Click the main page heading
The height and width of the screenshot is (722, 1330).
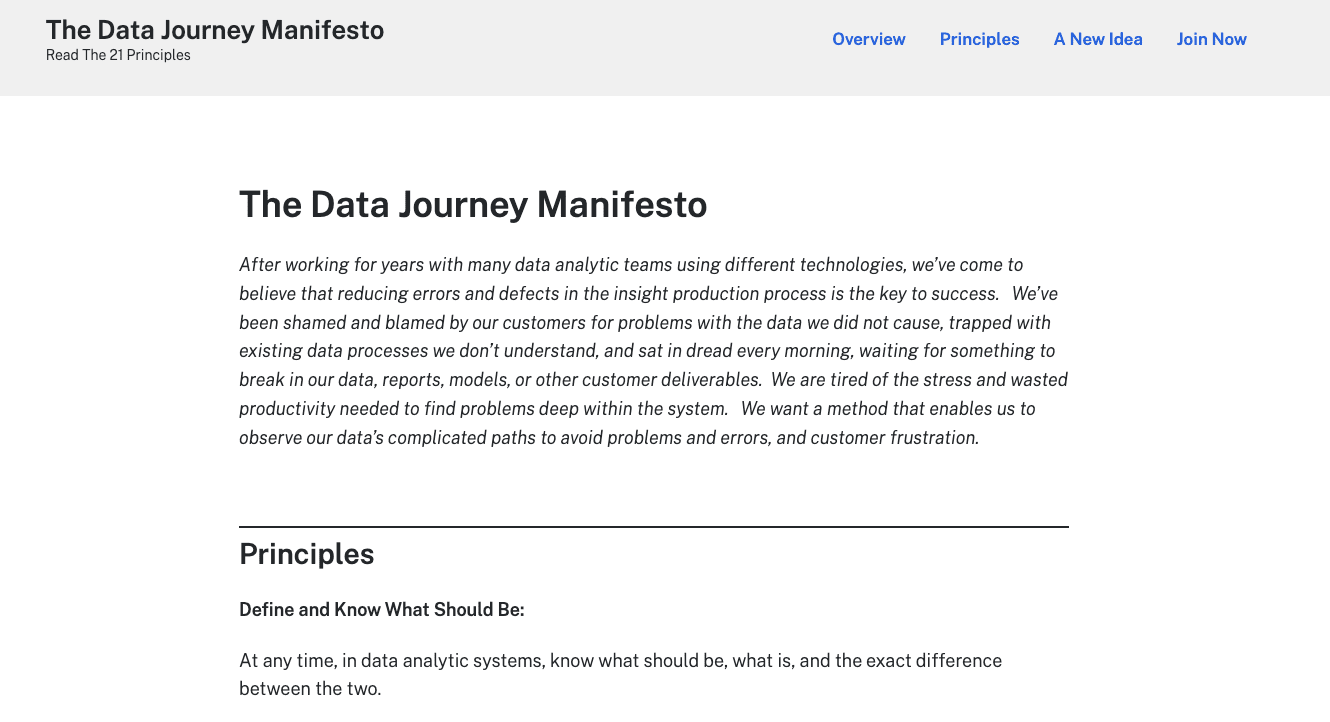(x=473, y=204)
